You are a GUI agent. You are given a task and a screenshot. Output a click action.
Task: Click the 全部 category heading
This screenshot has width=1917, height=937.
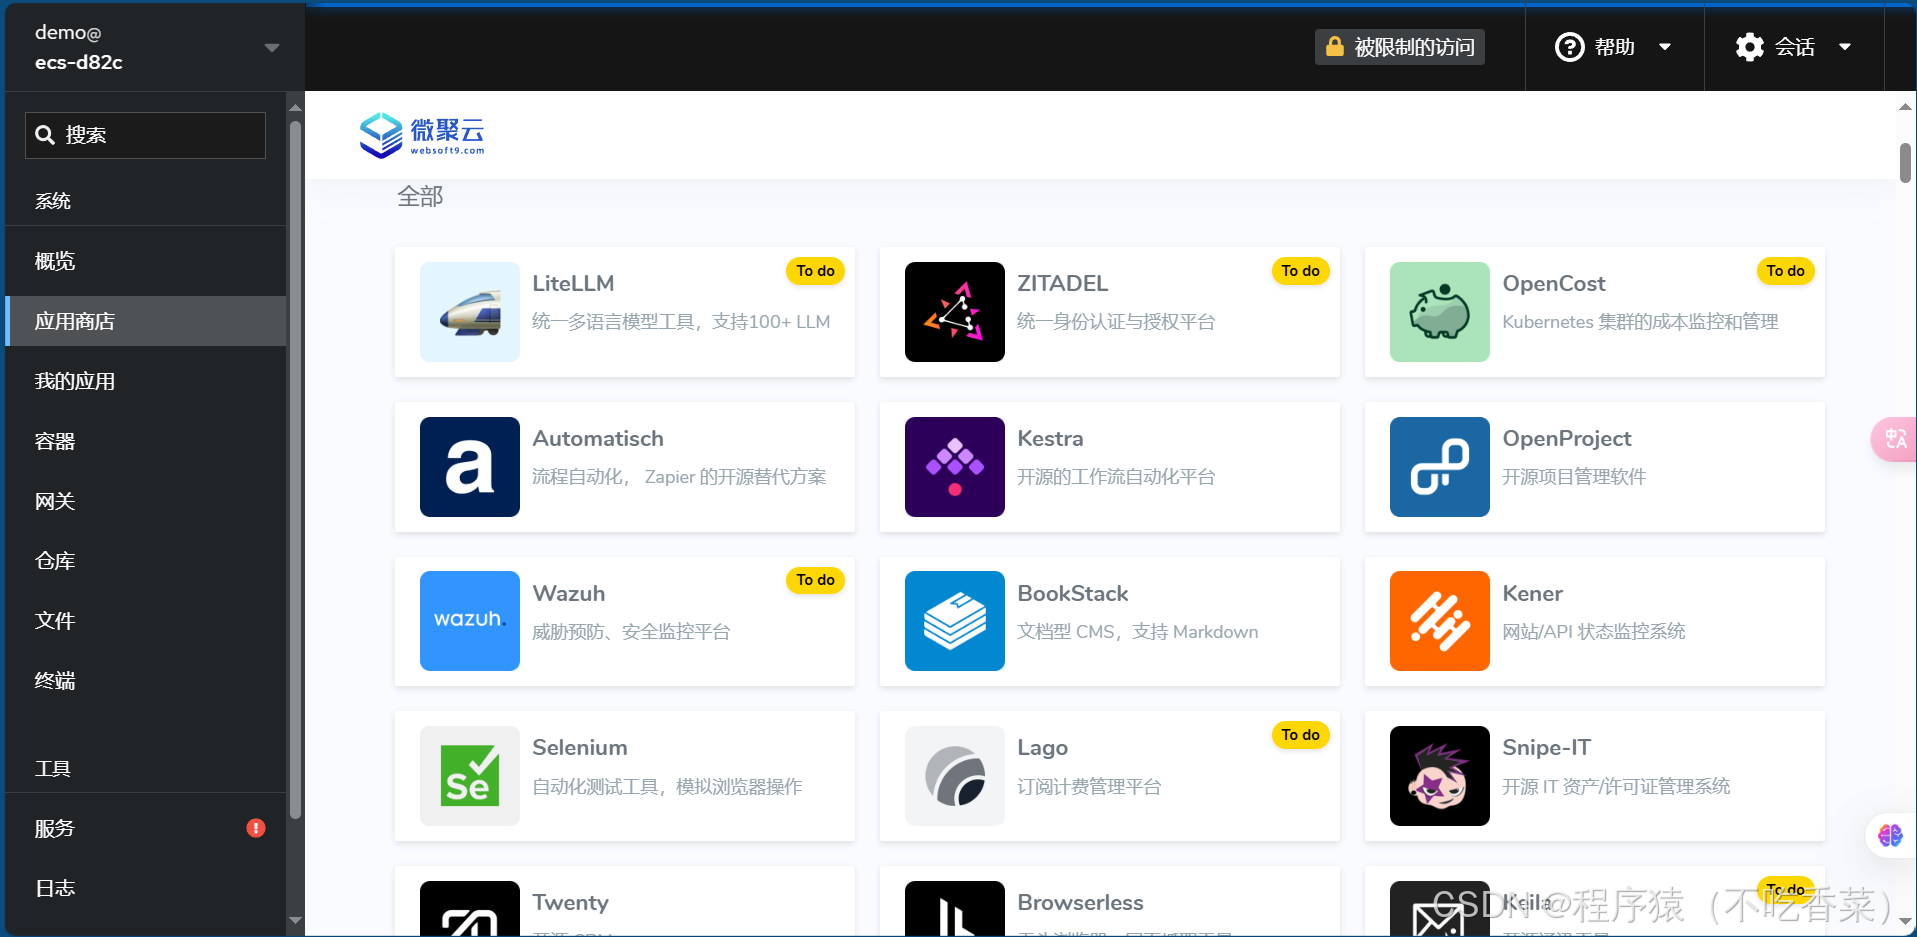[x=420, y=196]
